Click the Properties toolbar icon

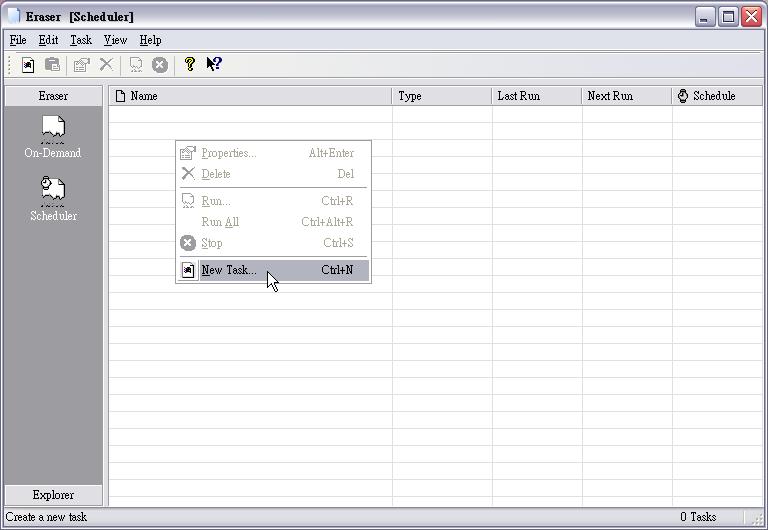pyautogui.click(x=81, y=65)
